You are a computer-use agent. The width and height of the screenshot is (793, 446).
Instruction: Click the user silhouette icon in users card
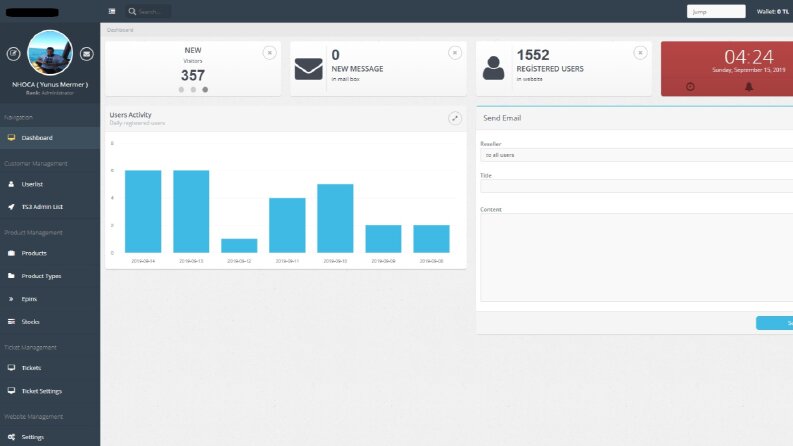pyautogui.click(x=493, y=68)
